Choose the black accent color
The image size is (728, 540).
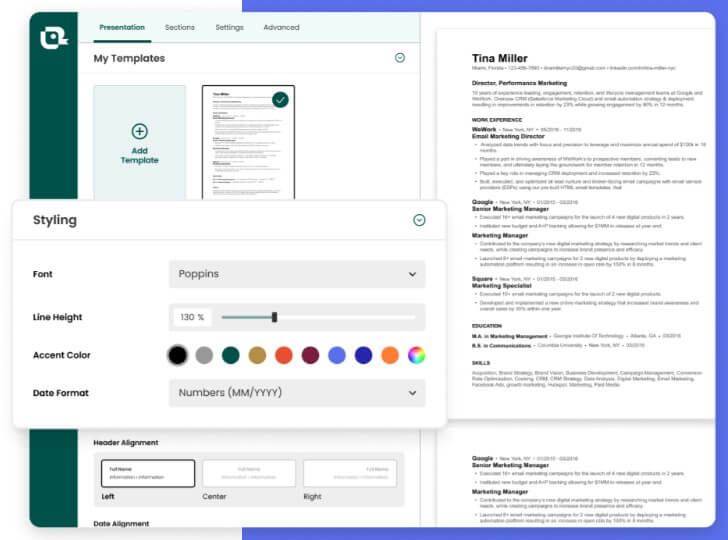tap(177, 355)
